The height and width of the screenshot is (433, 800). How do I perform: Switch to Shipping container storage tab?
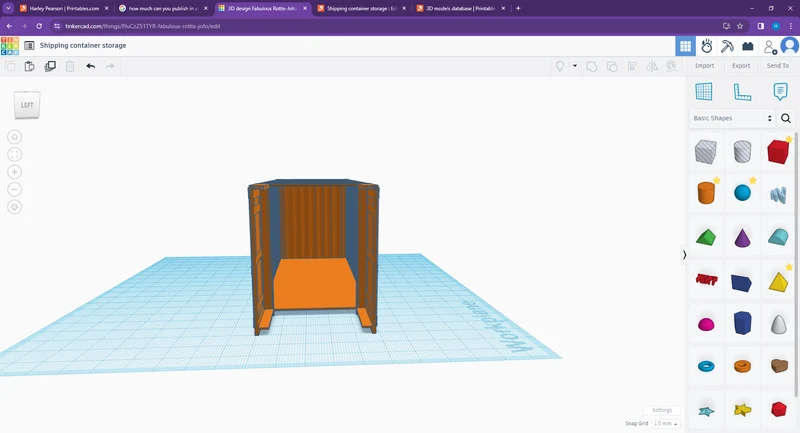pyautogui.click(x=361, y=9)
